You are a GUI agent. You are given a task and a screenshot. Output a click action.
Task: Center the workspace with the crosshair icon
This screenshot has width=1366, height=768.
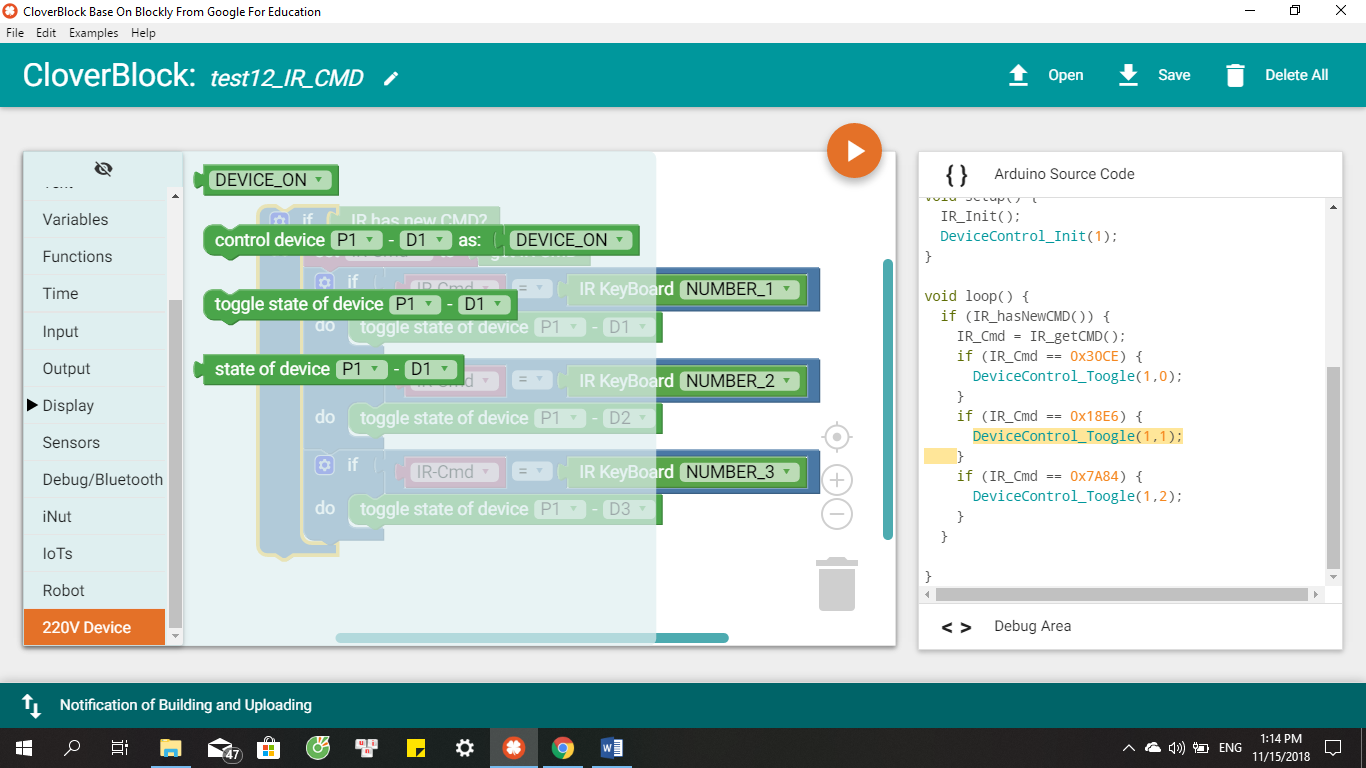(837, 437)
